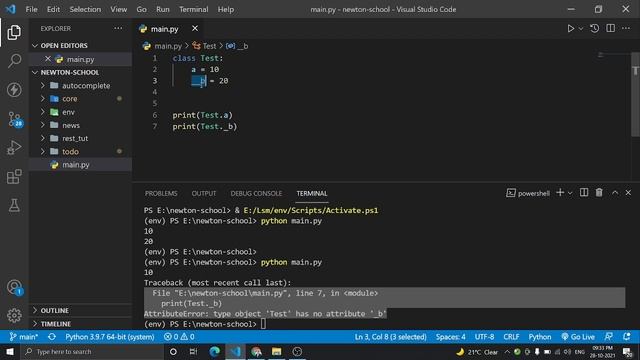Select main.py in the file tree
The image size is (640, 360).
click(80, 165)
